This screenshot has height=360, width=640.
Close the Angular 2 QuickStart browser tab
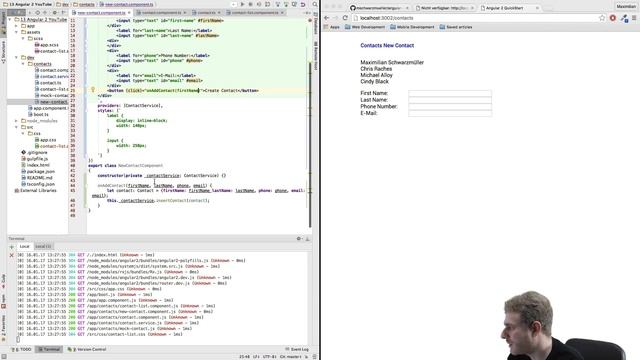(537, 8)
